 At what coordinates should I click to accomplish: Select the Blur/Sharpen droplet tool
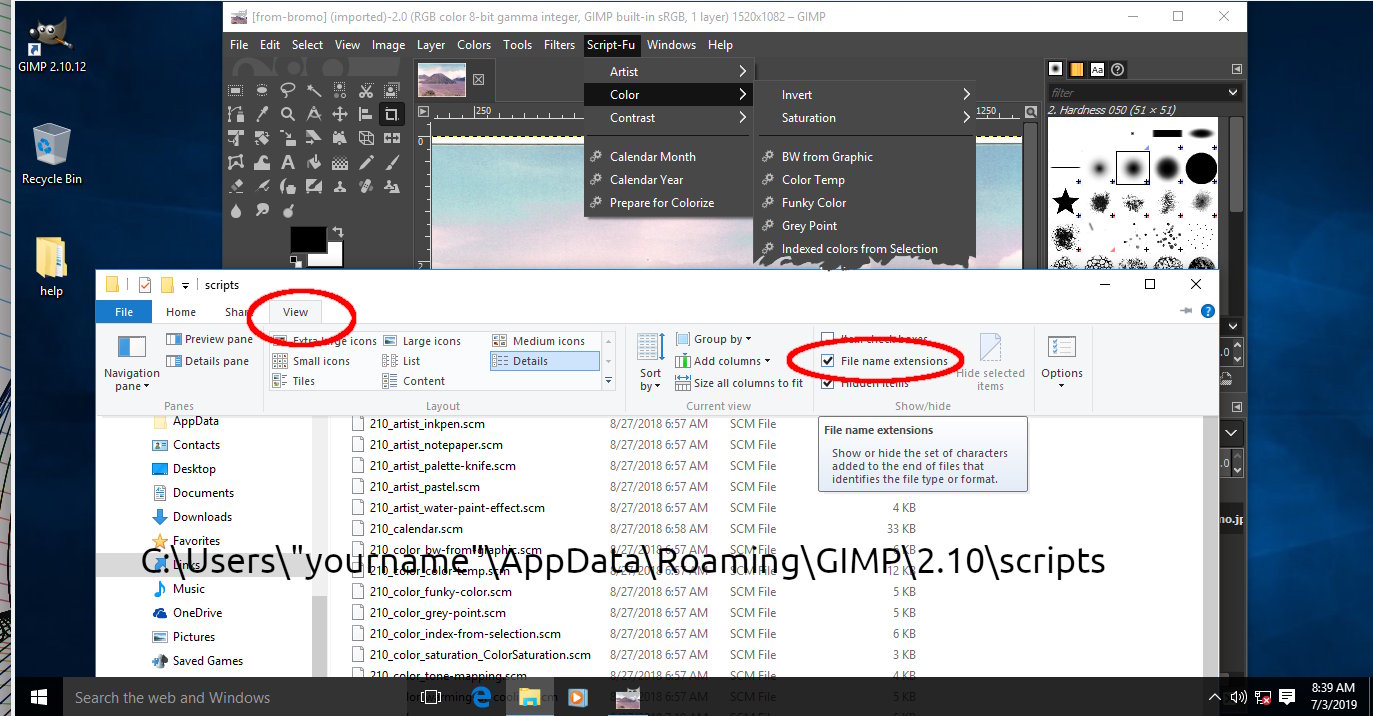pyautogui.click(x=236, y=210)
